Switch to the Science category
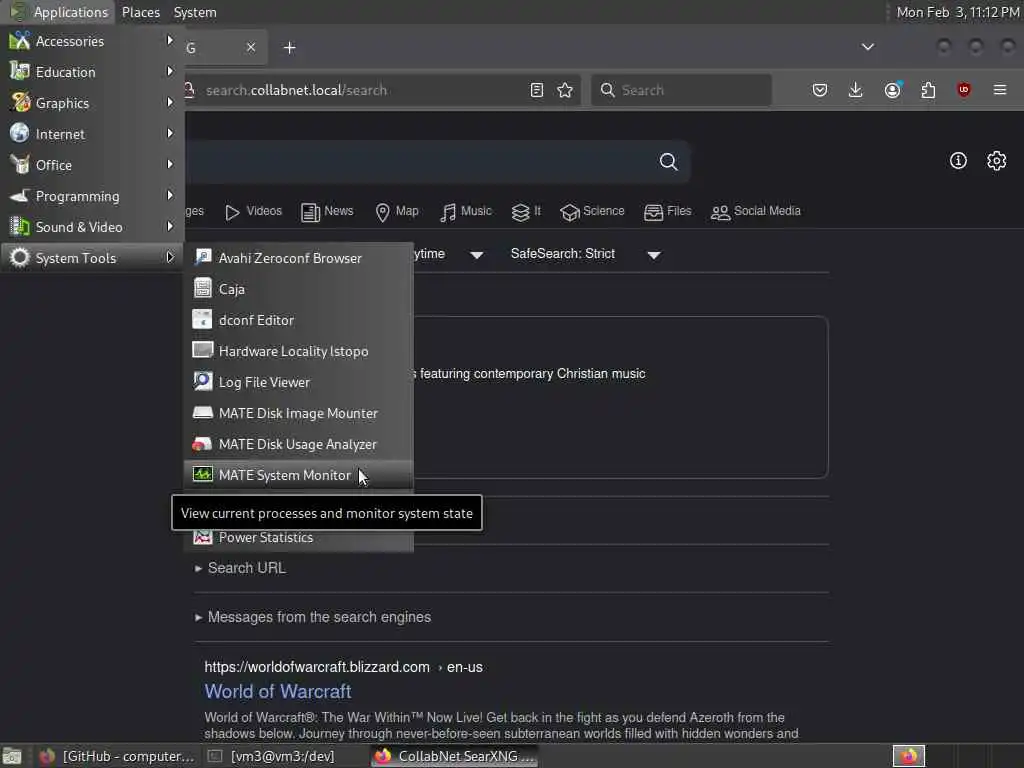Screen dimensions: 1024x768 (x=592, y=212)
